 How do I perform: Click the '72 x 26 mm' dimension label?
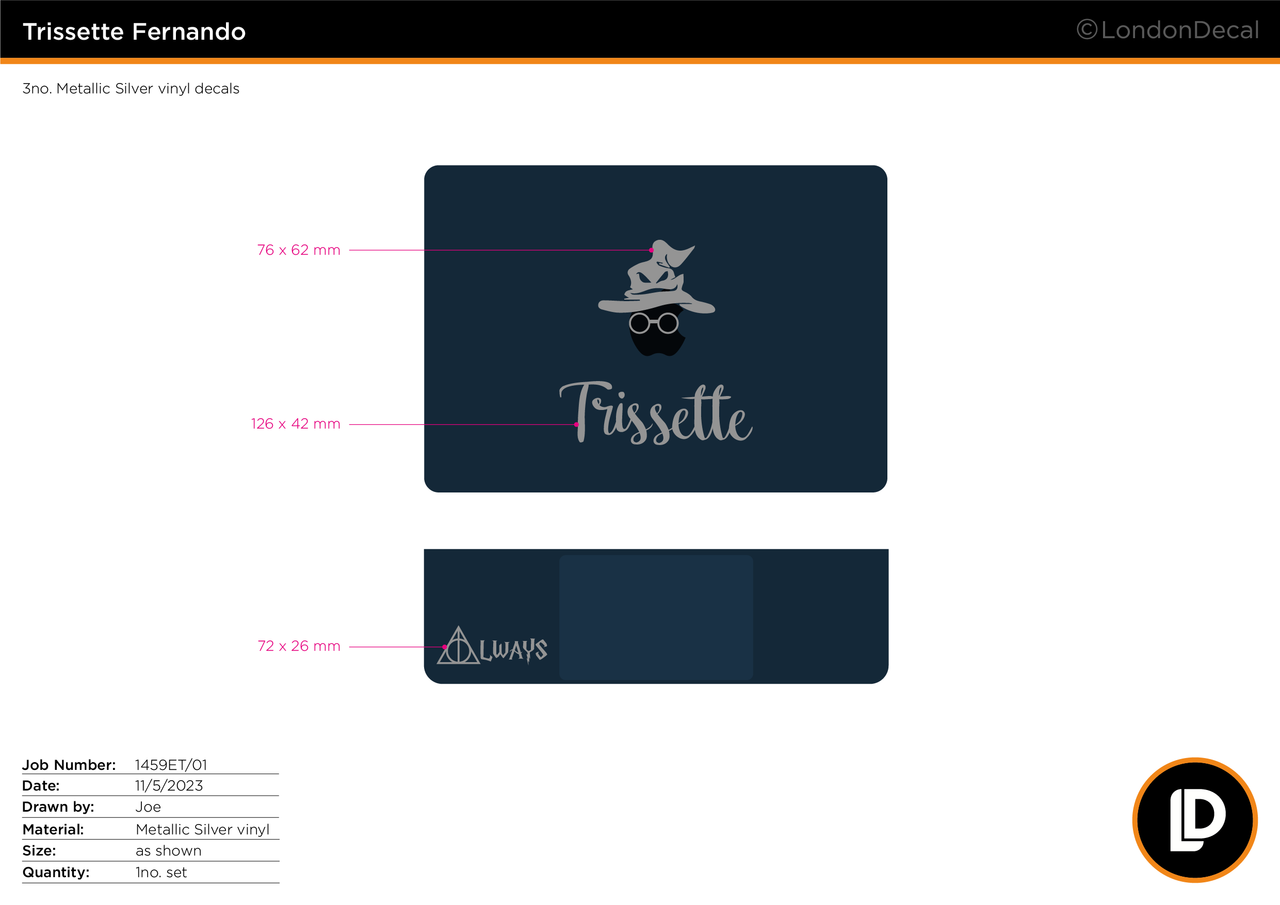(x=299, y=646)
